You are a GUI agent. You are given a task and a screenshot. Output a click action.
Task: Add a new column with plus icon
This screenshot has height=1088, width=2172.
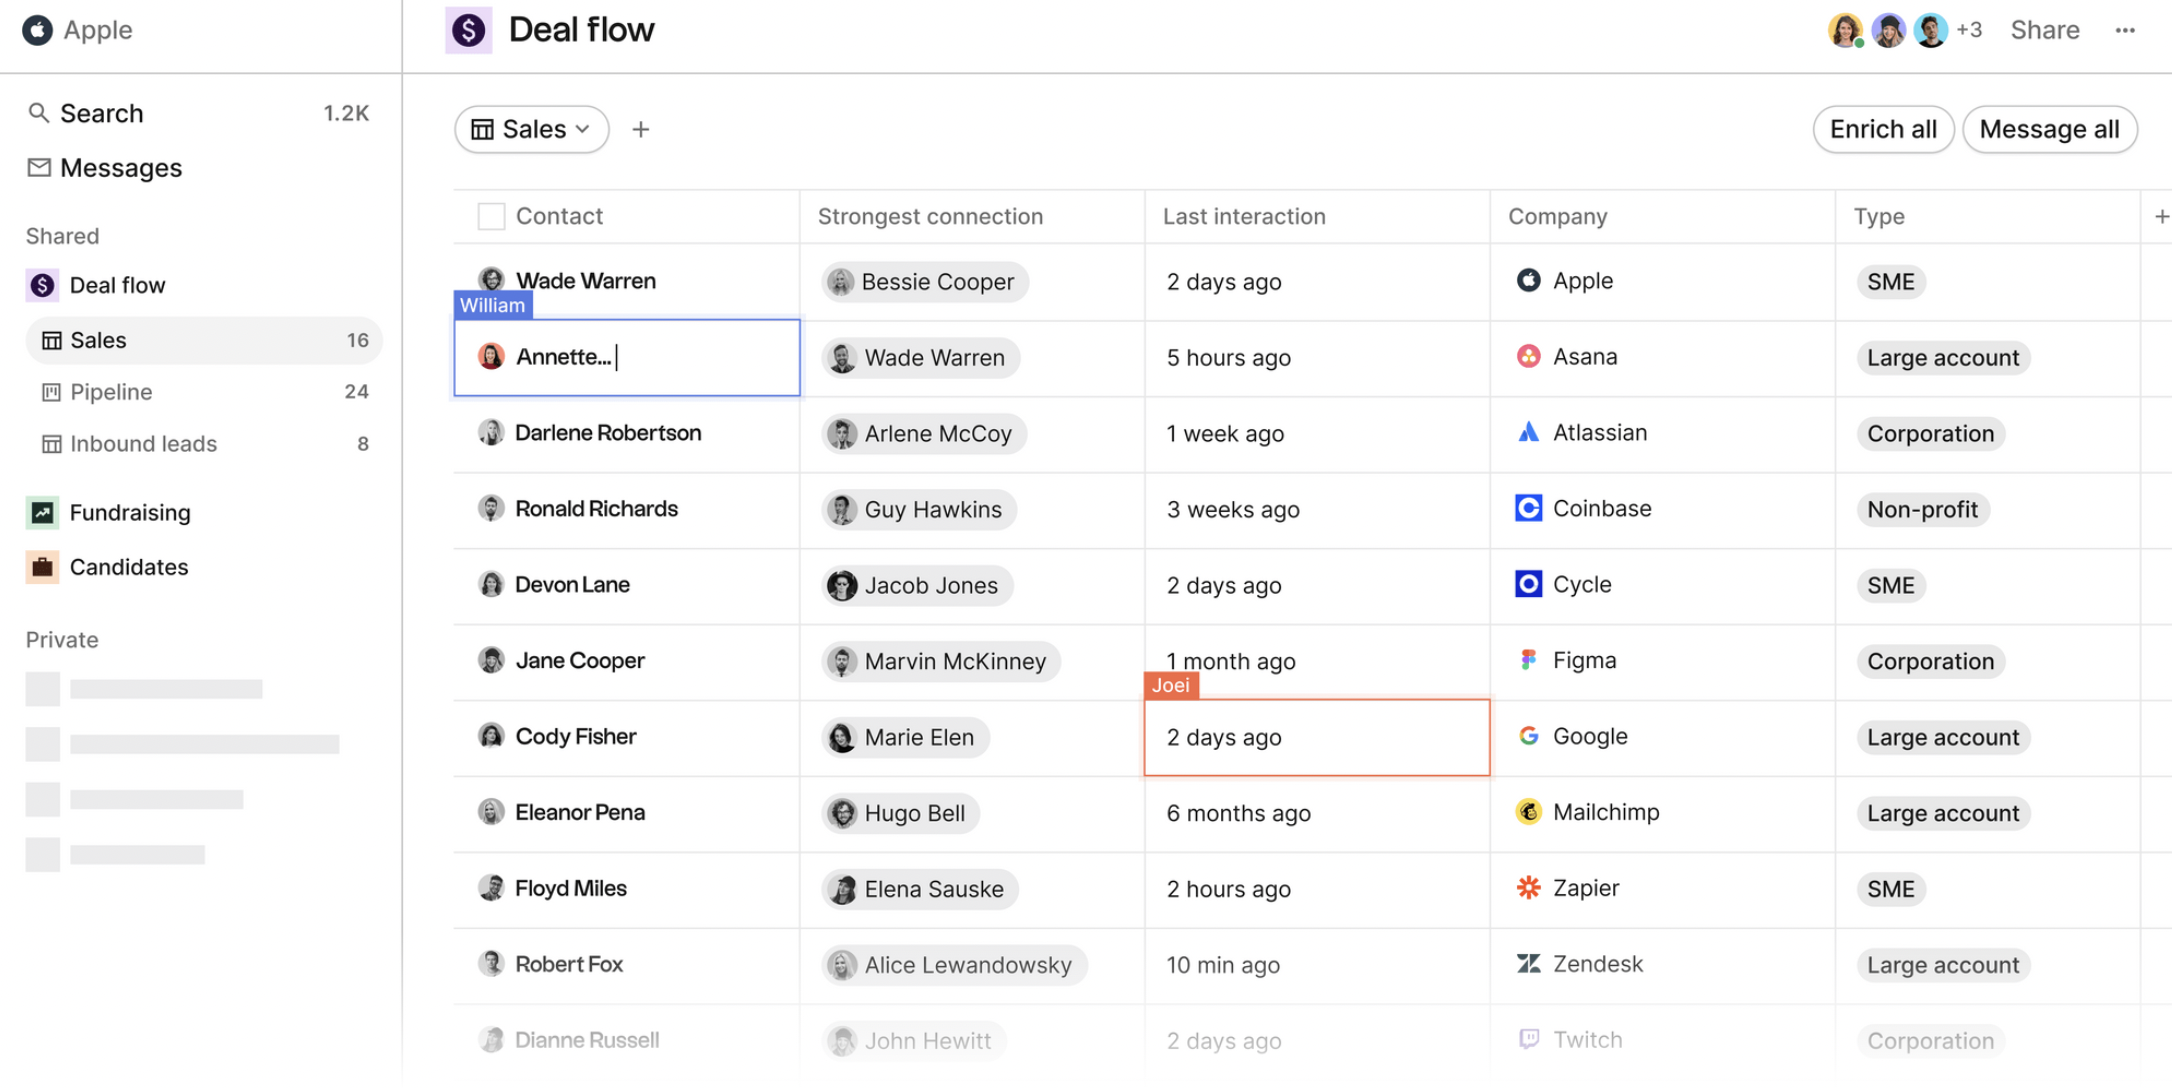pyautogui.click(x=2161, y=216)
